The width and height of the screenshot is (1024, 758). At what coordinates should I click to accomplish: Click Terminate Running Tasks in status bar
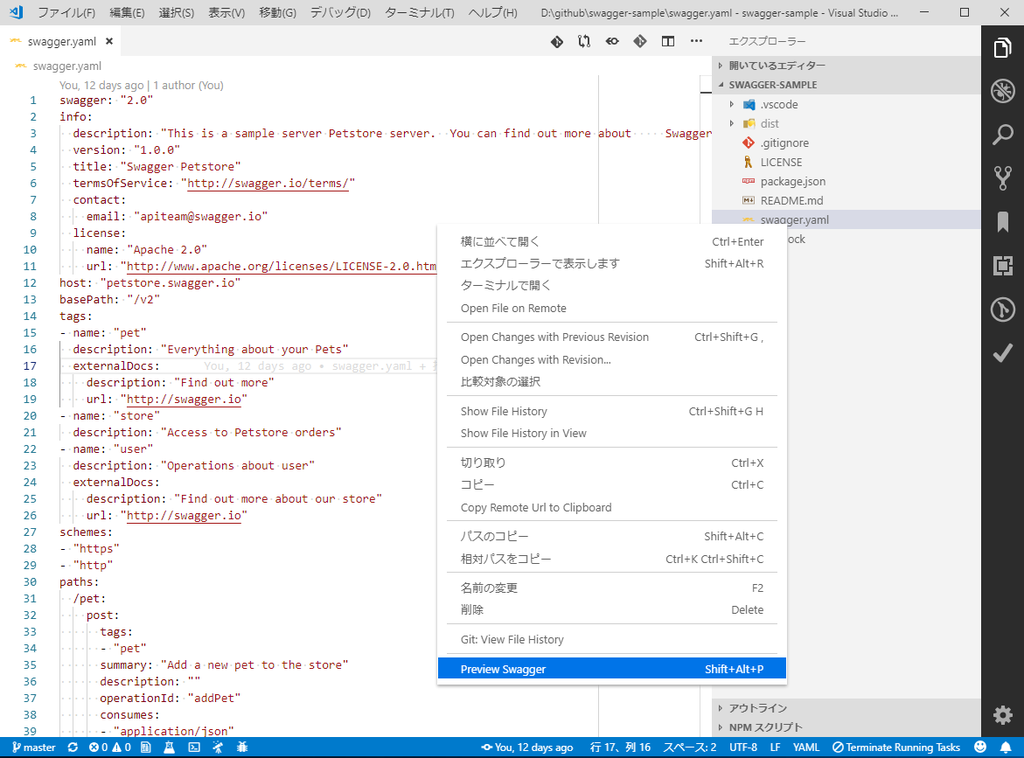pyautogui.click(x=896, y=747)
